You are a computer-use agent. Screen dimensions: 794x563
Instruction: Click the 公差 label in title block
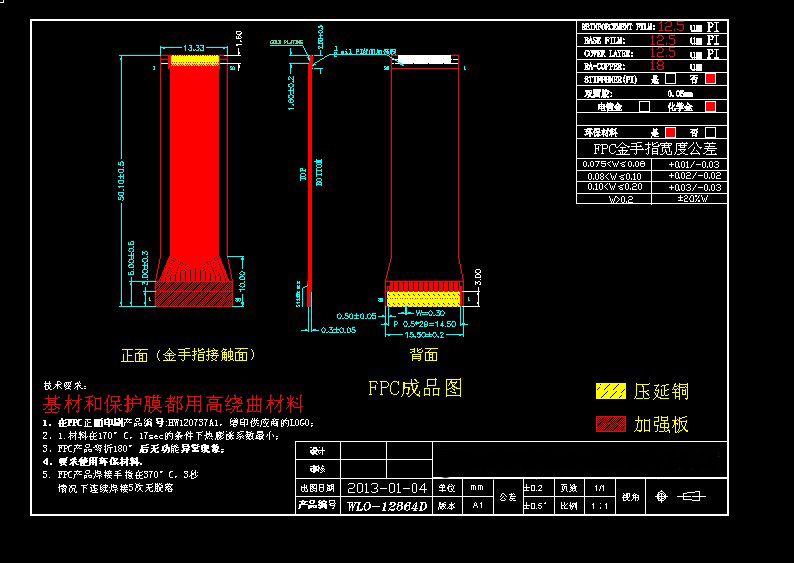coord(508,497)
